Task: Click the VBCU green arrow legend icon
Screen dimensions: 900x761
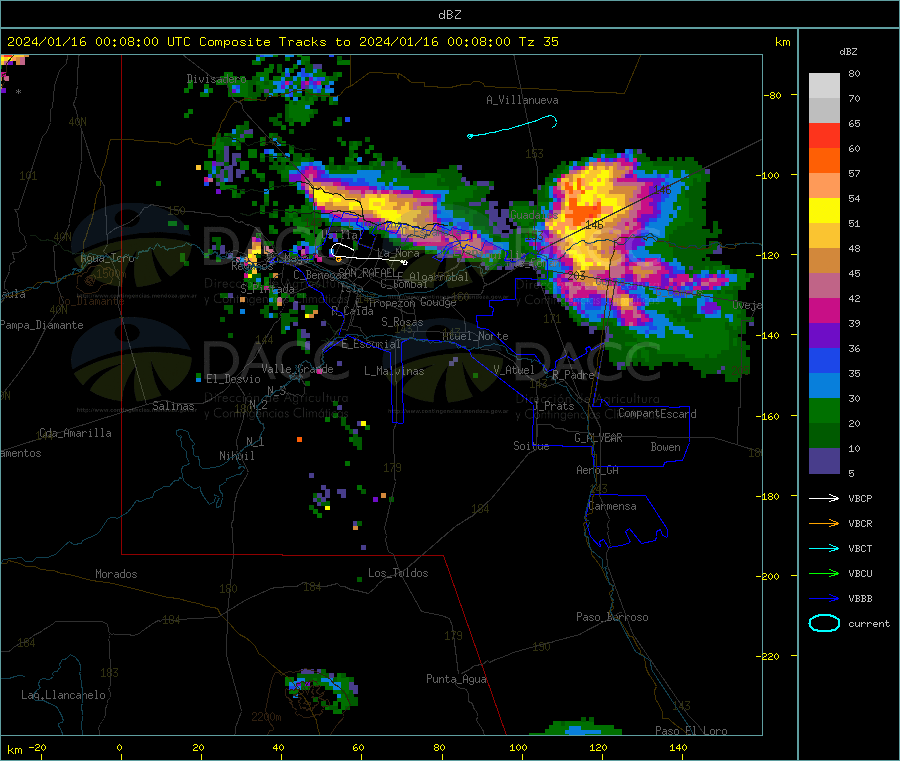Action: click(x=824, y=573)
